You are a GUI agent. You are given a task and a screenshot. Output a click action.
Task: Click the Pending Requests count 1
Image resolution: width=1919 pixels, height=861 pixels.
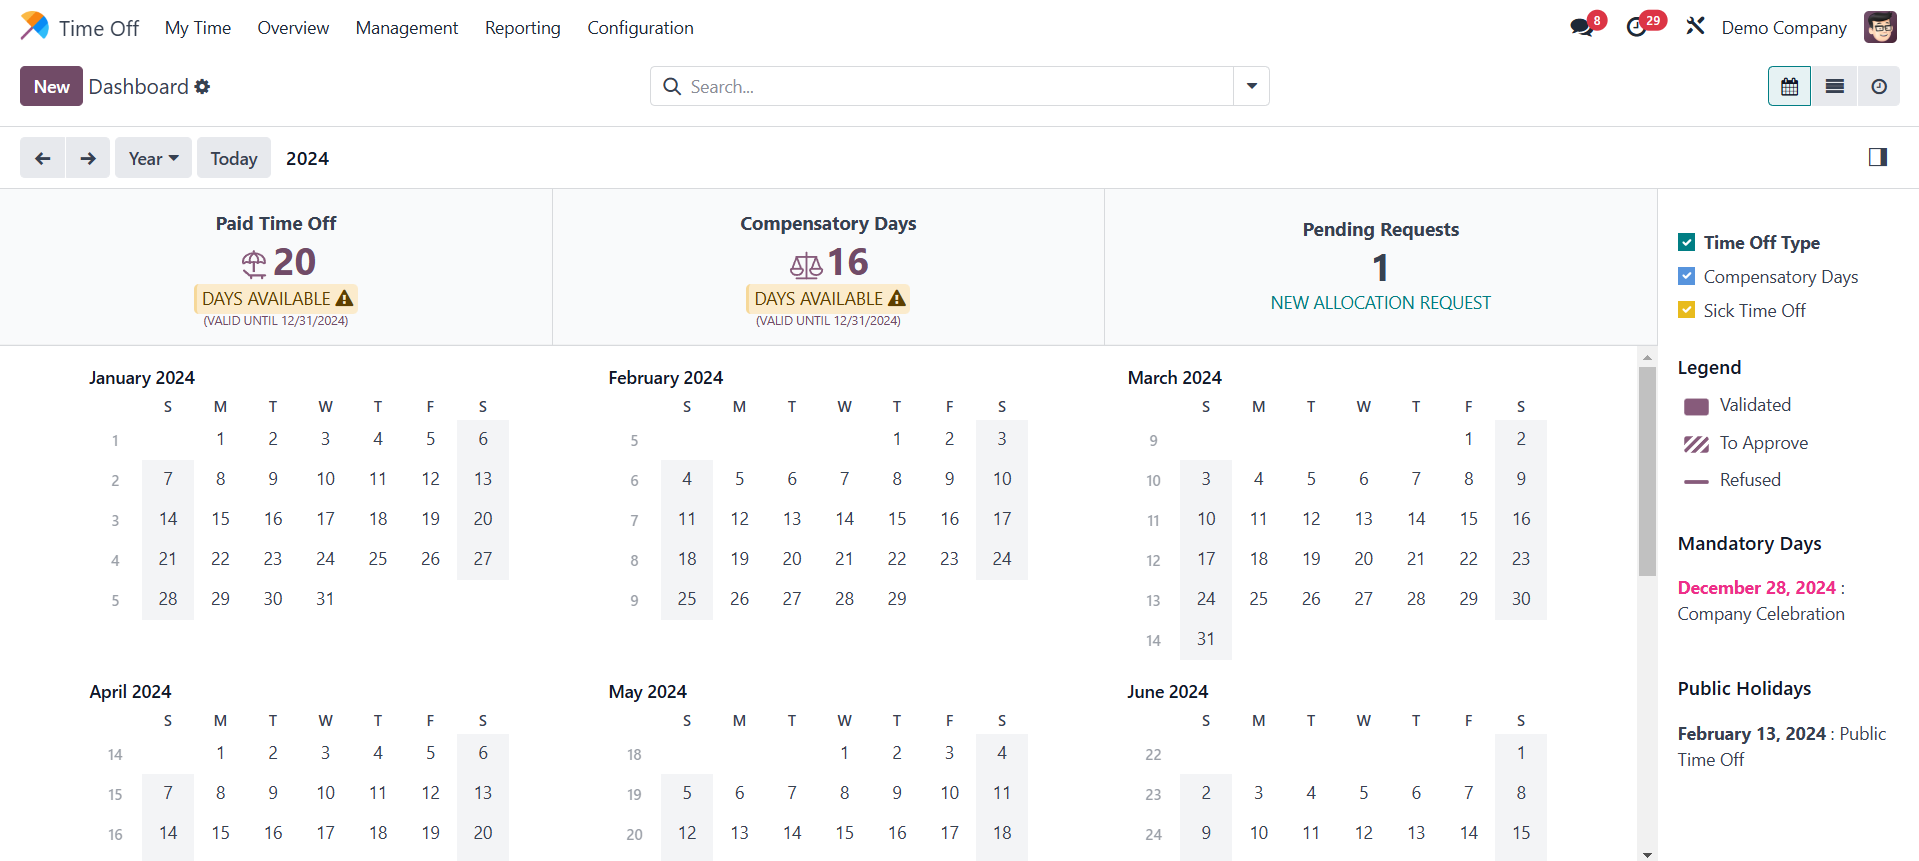pyautogui.click(x=1380, y=268)
